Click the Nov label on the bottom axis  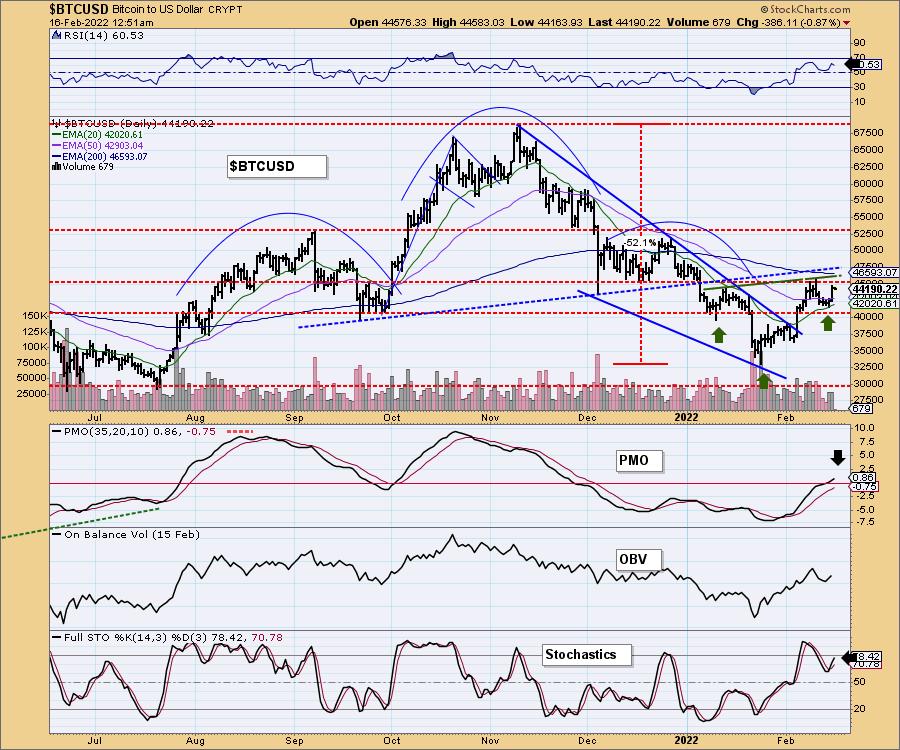pyautogui.click(x=490, y=740)
